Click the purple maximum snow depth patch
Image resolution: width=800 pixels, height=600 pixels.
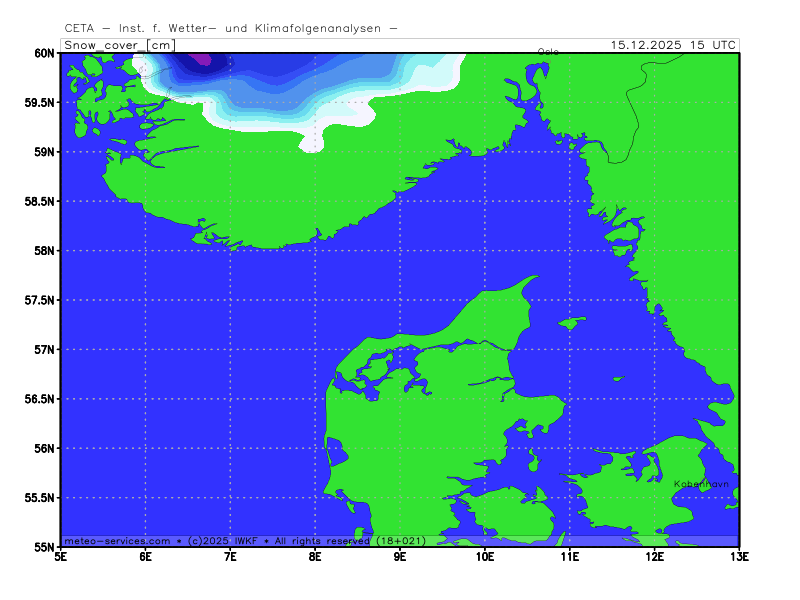203,59
